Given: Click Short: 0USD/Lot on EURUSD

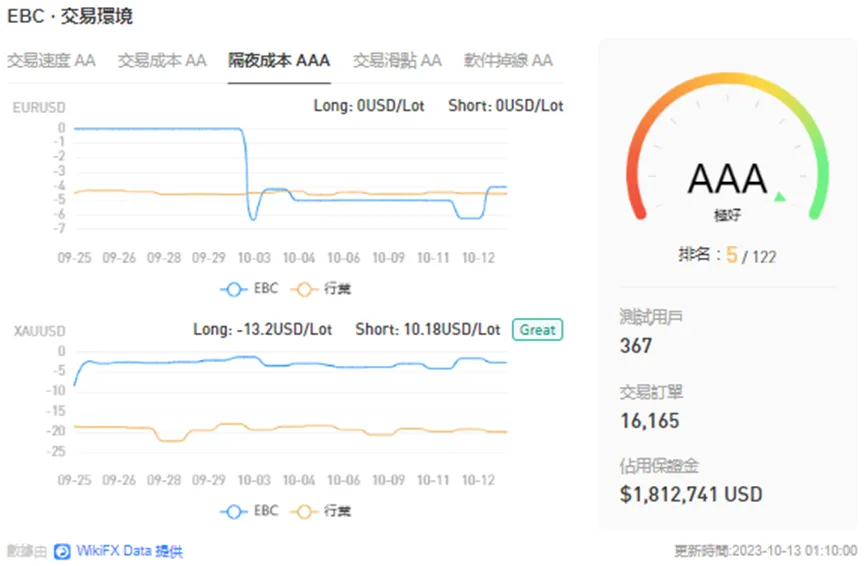Looking at the screenshot, I should (x=505, y=105).
